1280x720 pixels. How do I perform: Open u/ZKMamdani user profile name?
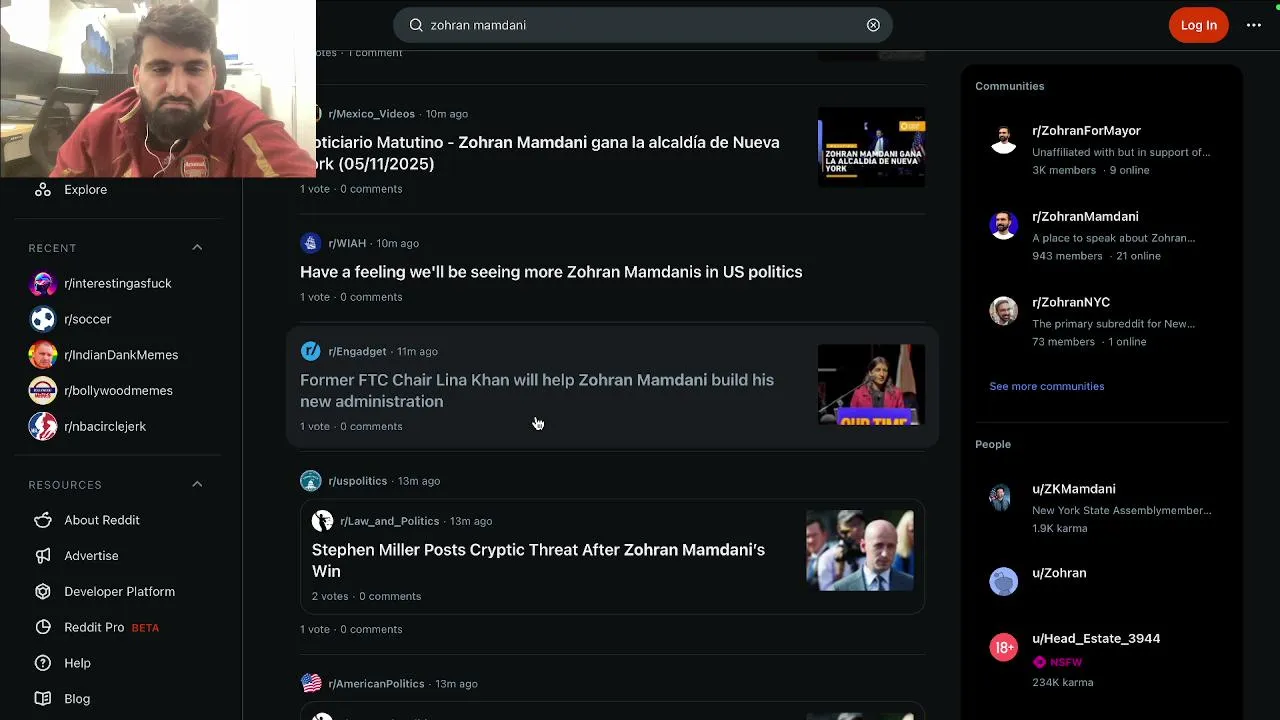pyautogui.click(x=1074, y=489)
